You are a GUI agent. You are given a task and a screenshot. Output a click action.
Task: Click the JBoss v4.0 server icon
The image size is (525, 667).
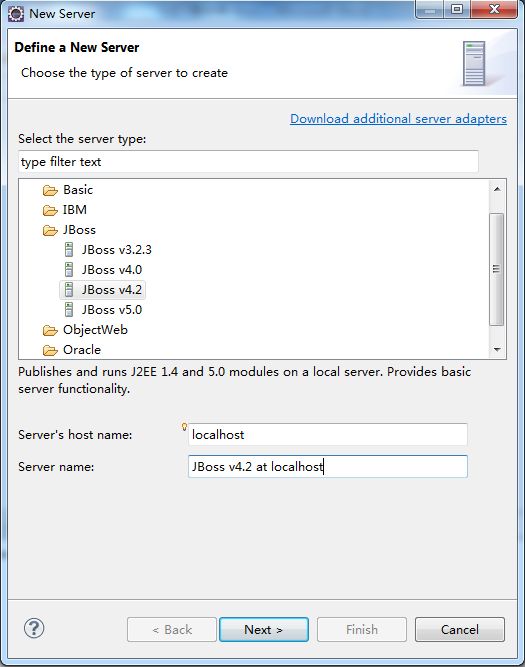pyautogui.click(x=69, y=270)
